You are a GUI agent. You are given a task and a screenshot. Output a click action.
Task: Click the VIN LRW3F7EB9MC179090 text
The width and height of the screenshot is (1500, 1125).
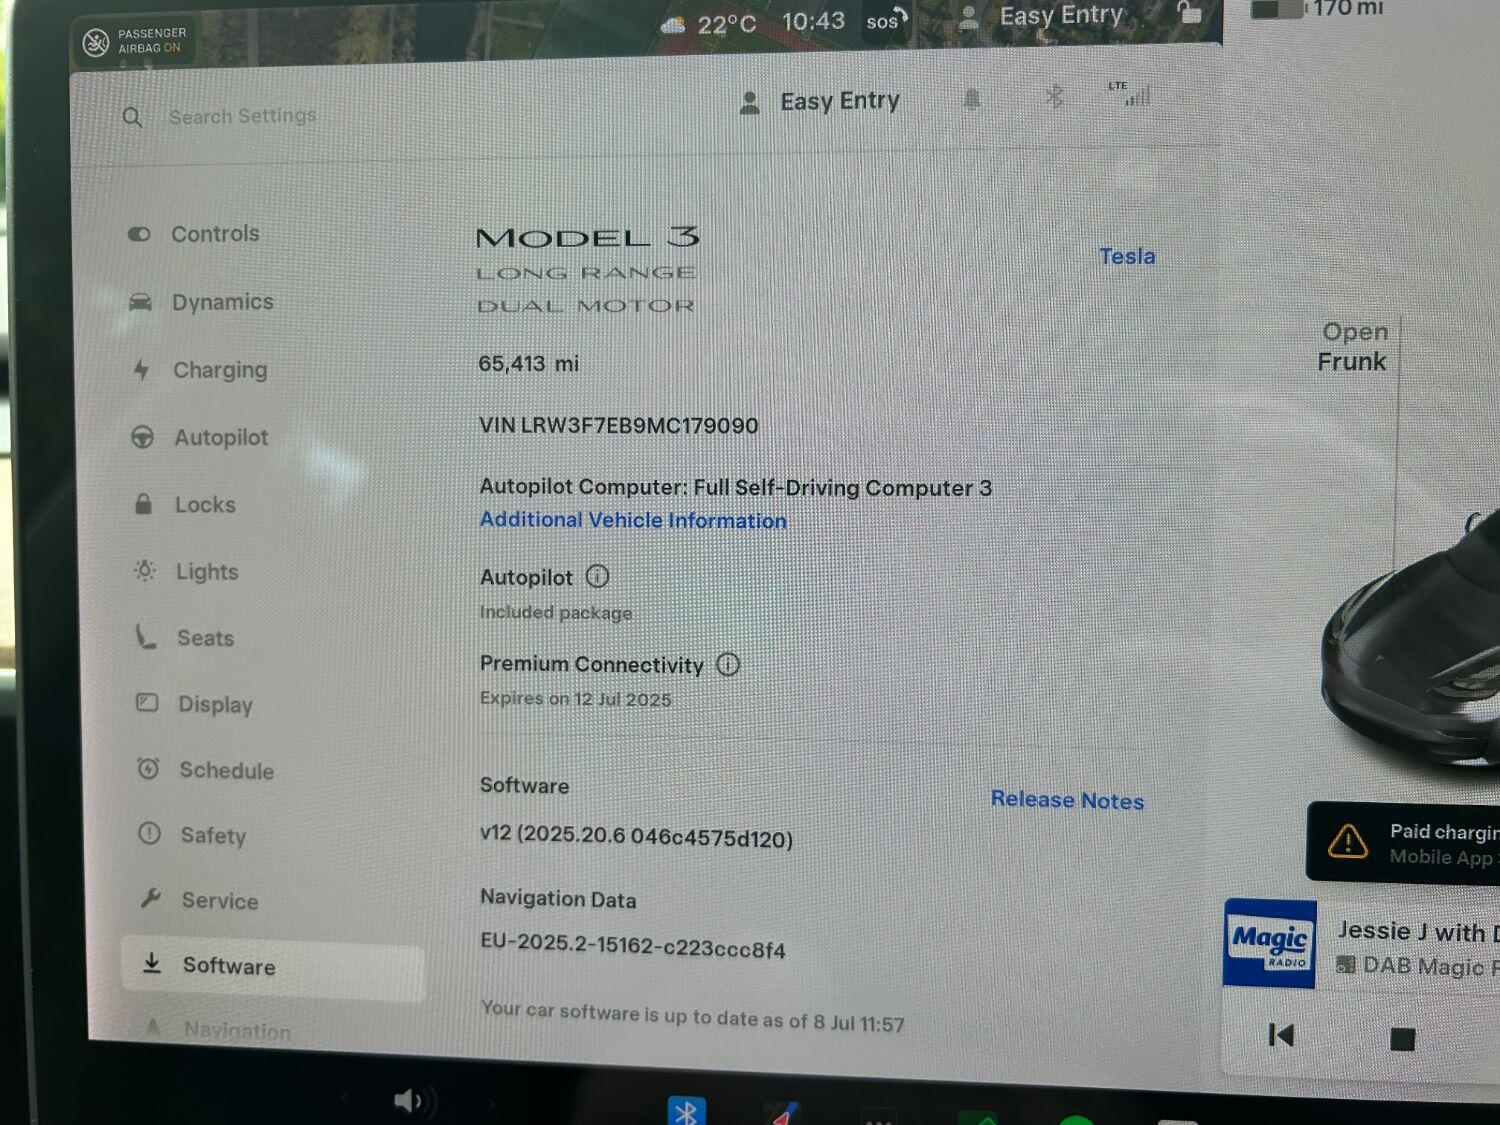point(618,425)
